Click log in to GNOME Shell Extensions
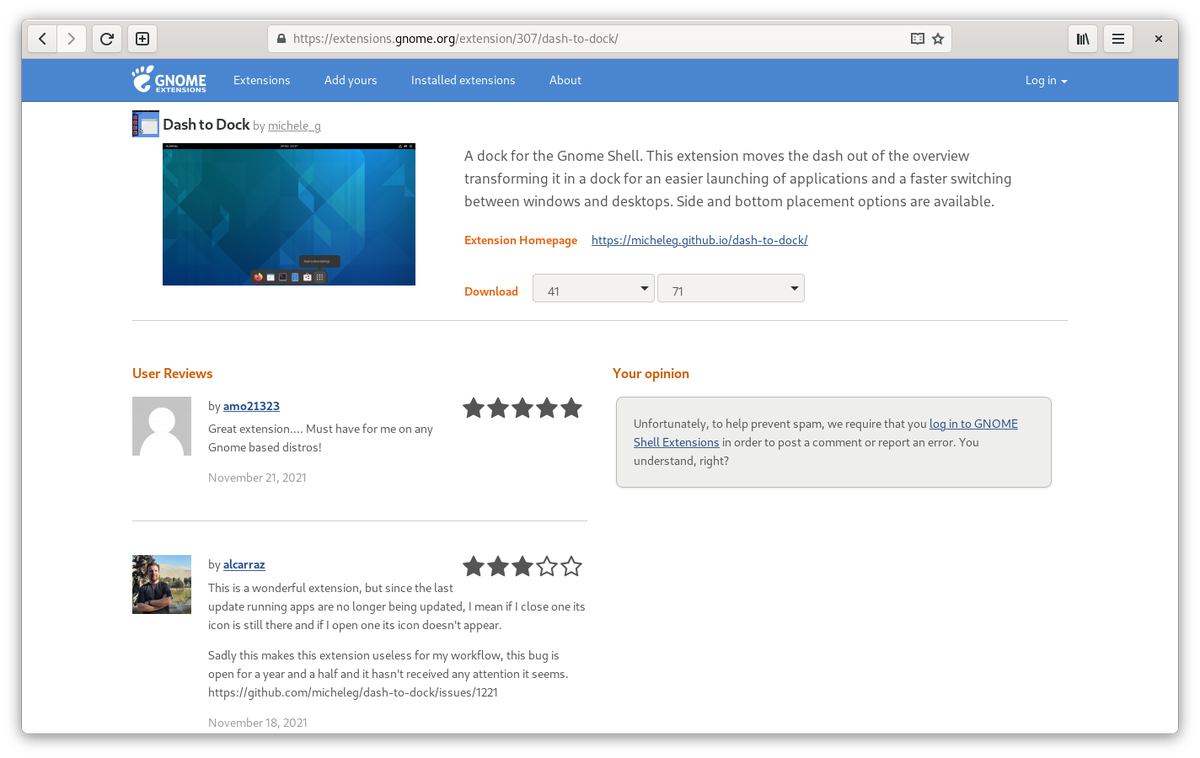 pyautogui.click(x=973, y=423)
